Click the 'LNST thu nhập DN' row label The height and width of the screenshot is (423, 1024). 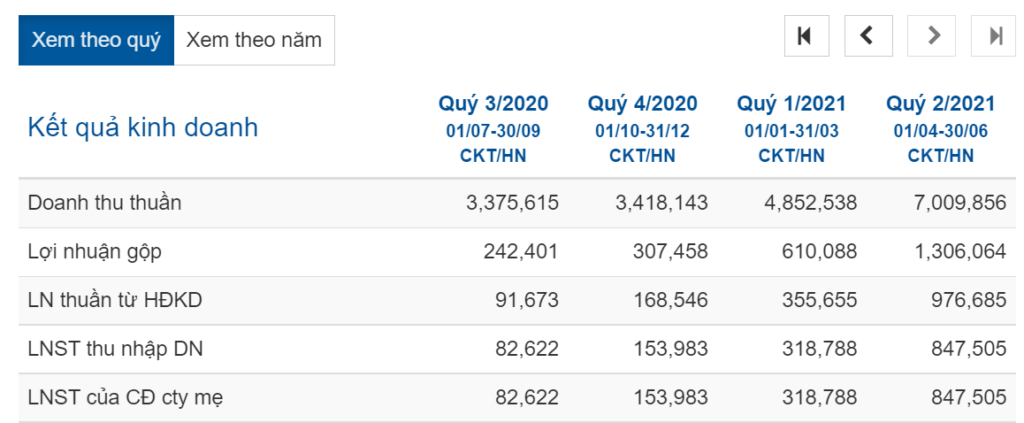pos(116,349)
